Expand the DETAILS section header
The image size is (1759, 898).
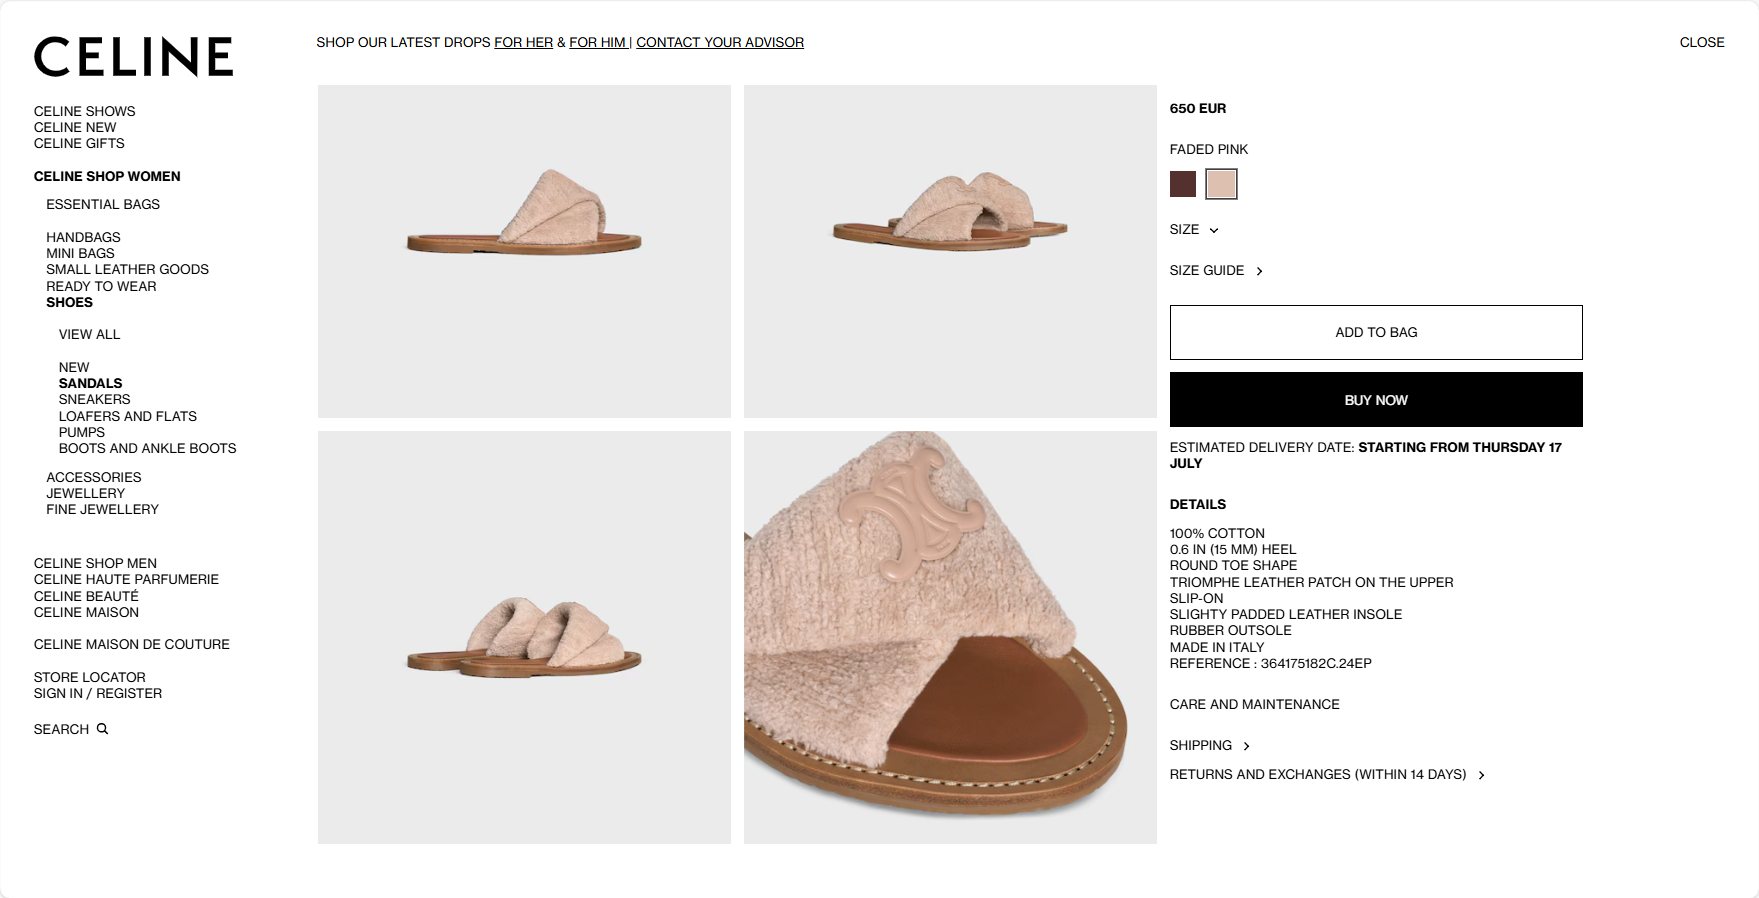tap(1198, 505)
